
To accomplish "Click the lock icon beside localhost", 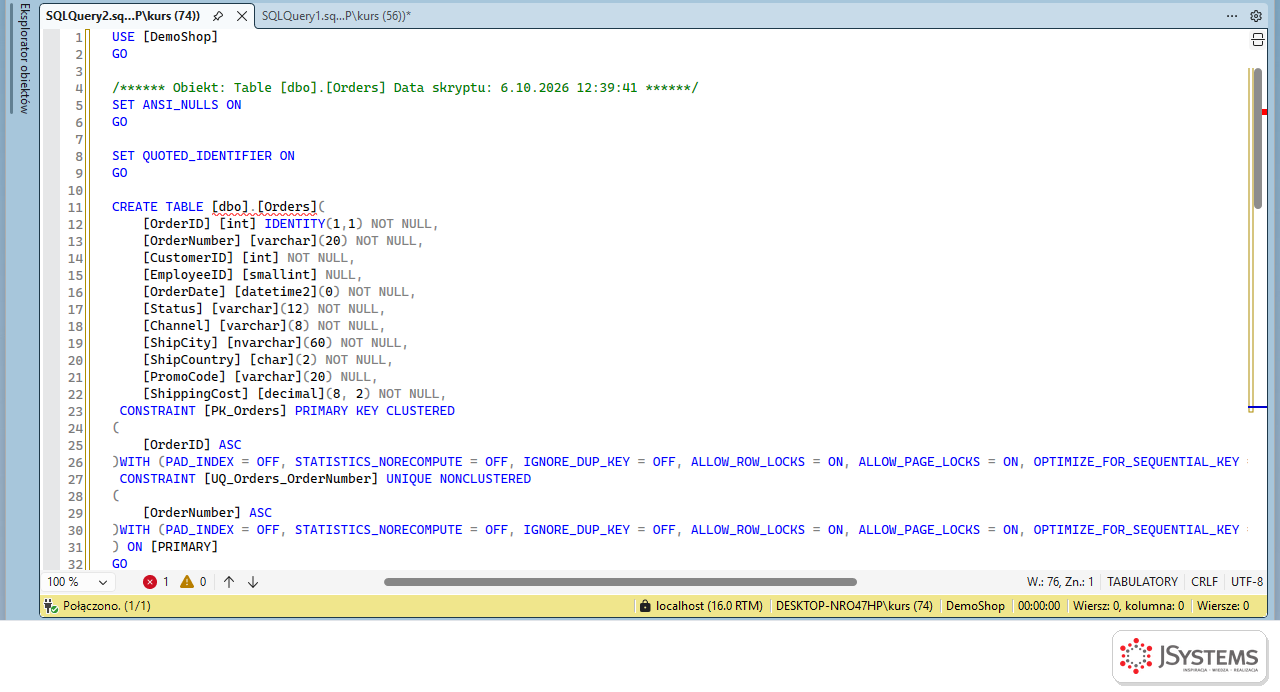I will coord(645,605).
